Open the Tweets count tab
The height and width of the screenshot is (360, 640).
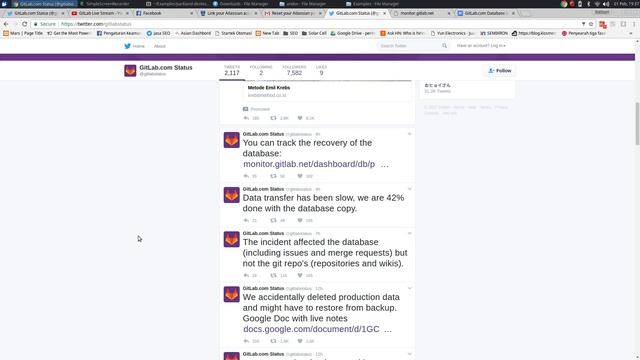(232, 71)
